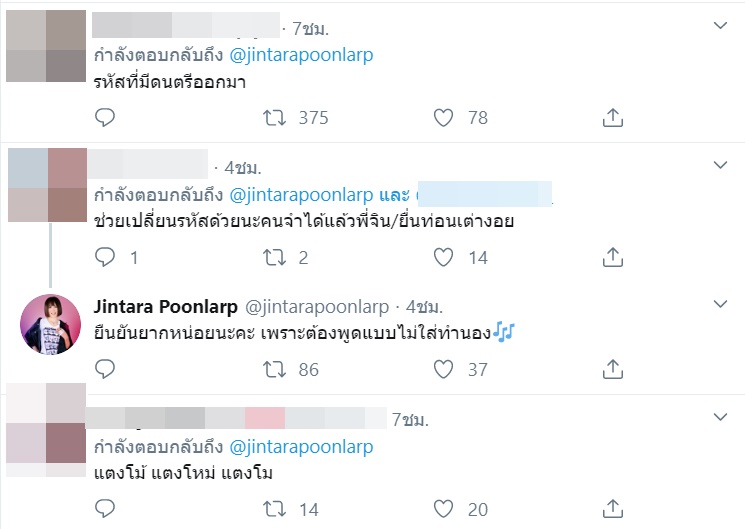Expand the first tweet's options chevron
This screenshot has width=745, height=529.
(x=720, y=25)
